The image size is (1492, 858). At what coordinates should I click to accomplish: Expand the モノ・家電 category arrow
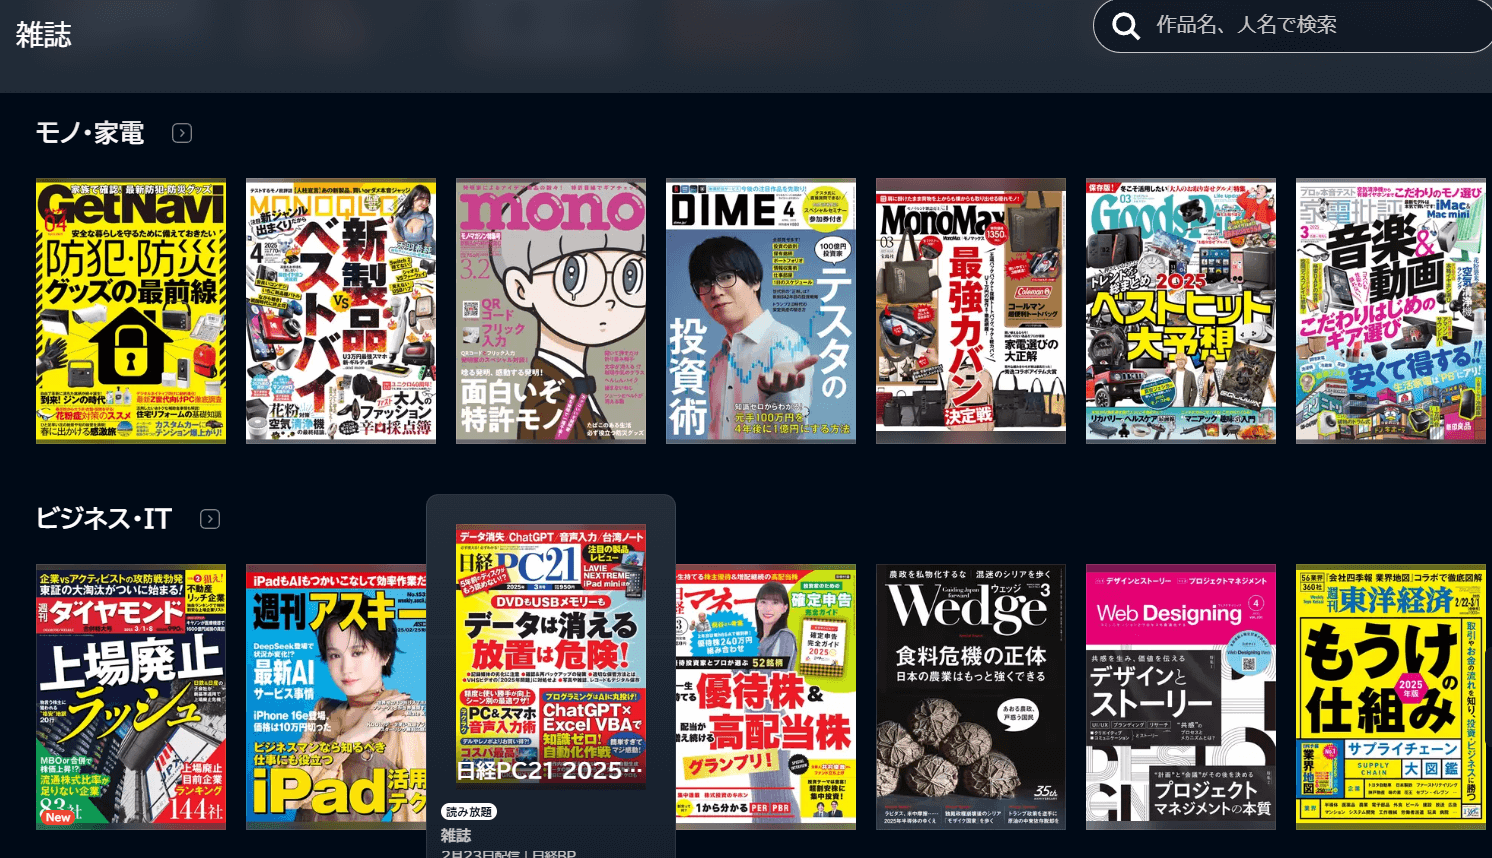pos(182,133)
